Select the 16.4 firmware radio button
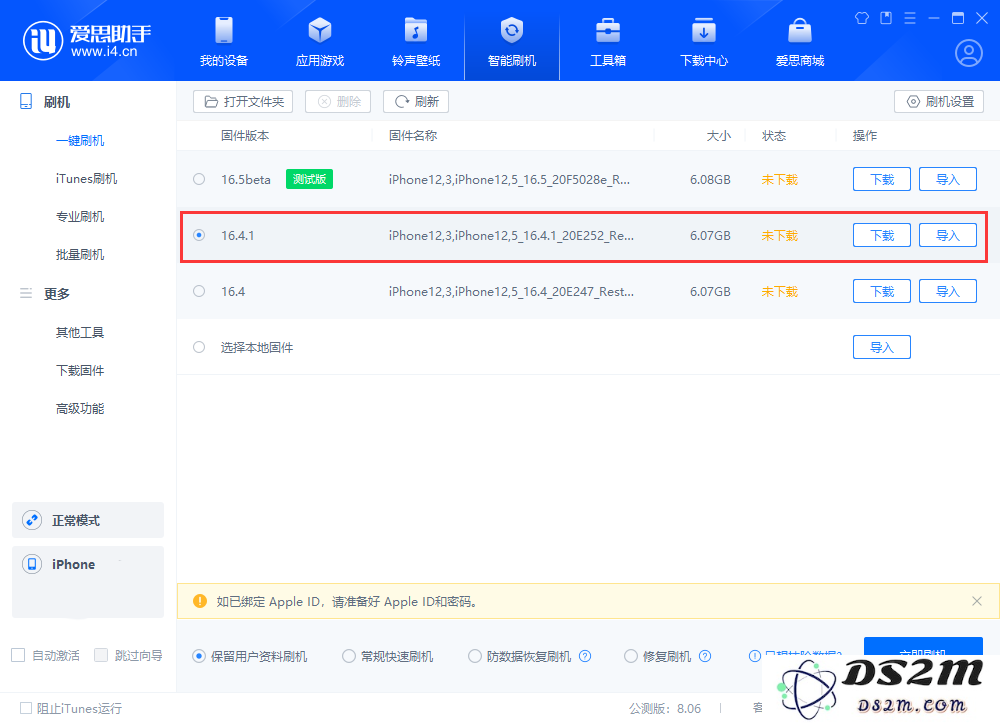Screen dimensions: 1000x723 click(199, 291)
